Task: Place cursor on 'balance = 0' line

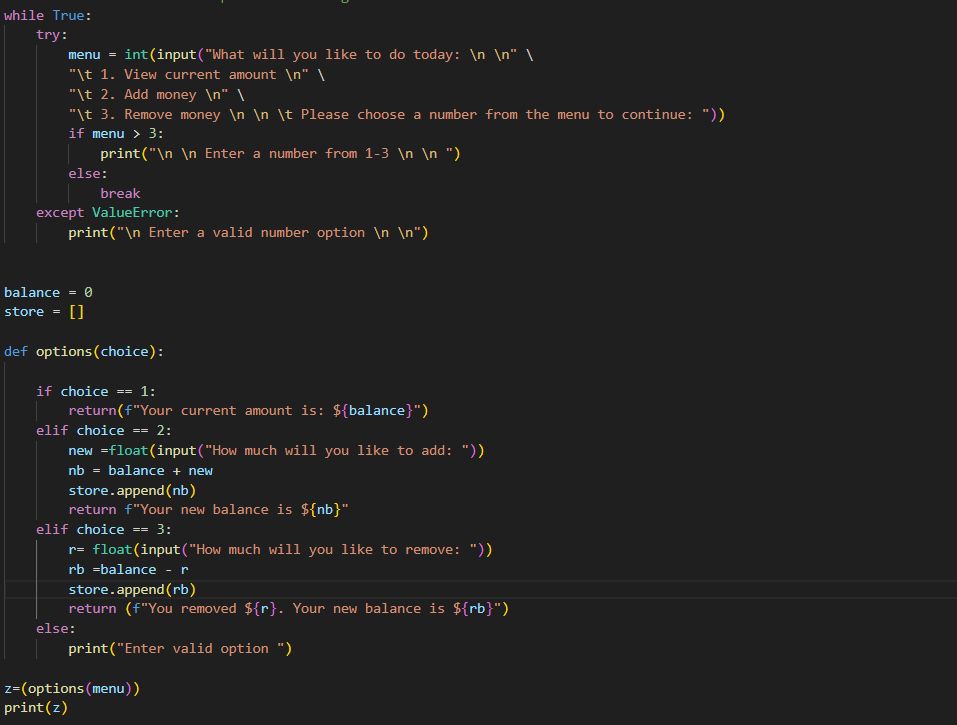Action: 48,292
